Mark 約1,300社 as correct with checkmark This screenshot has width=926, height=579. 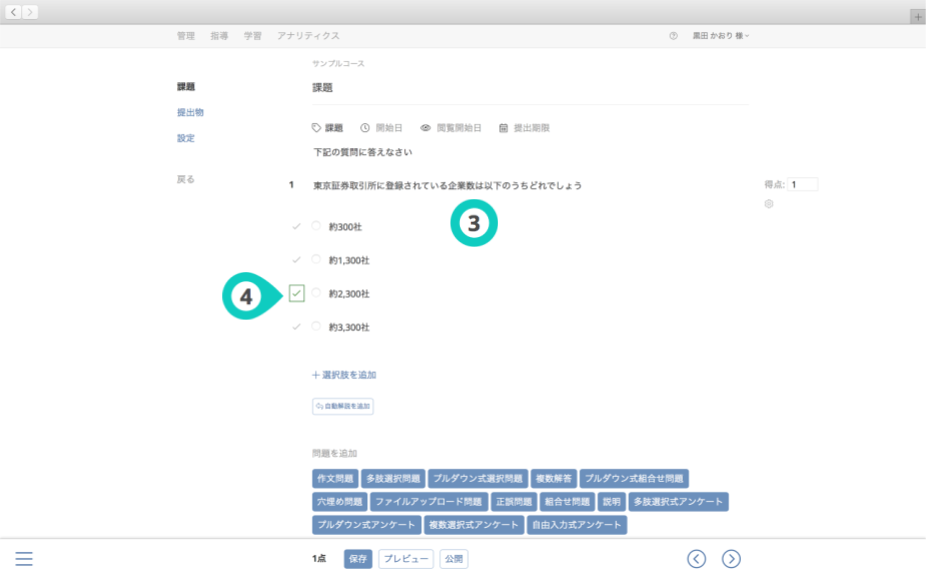point(296,260)
